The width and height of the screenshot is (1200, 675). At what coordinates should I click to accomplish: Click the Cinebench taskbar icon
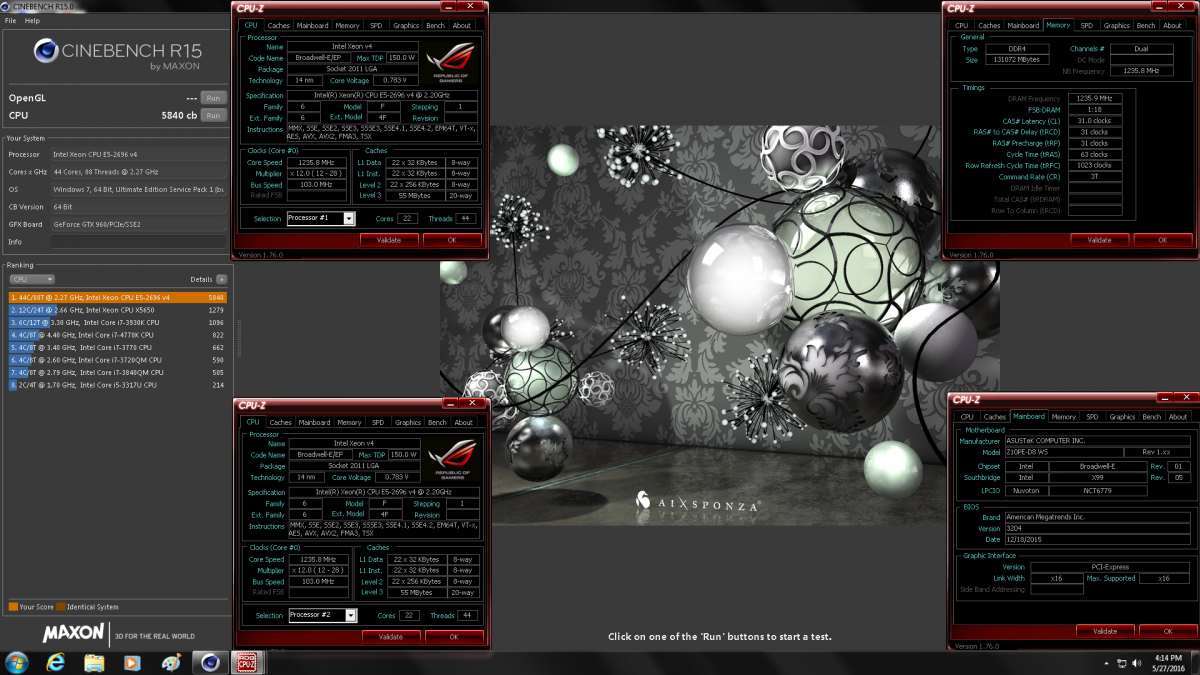click(209, 663)
